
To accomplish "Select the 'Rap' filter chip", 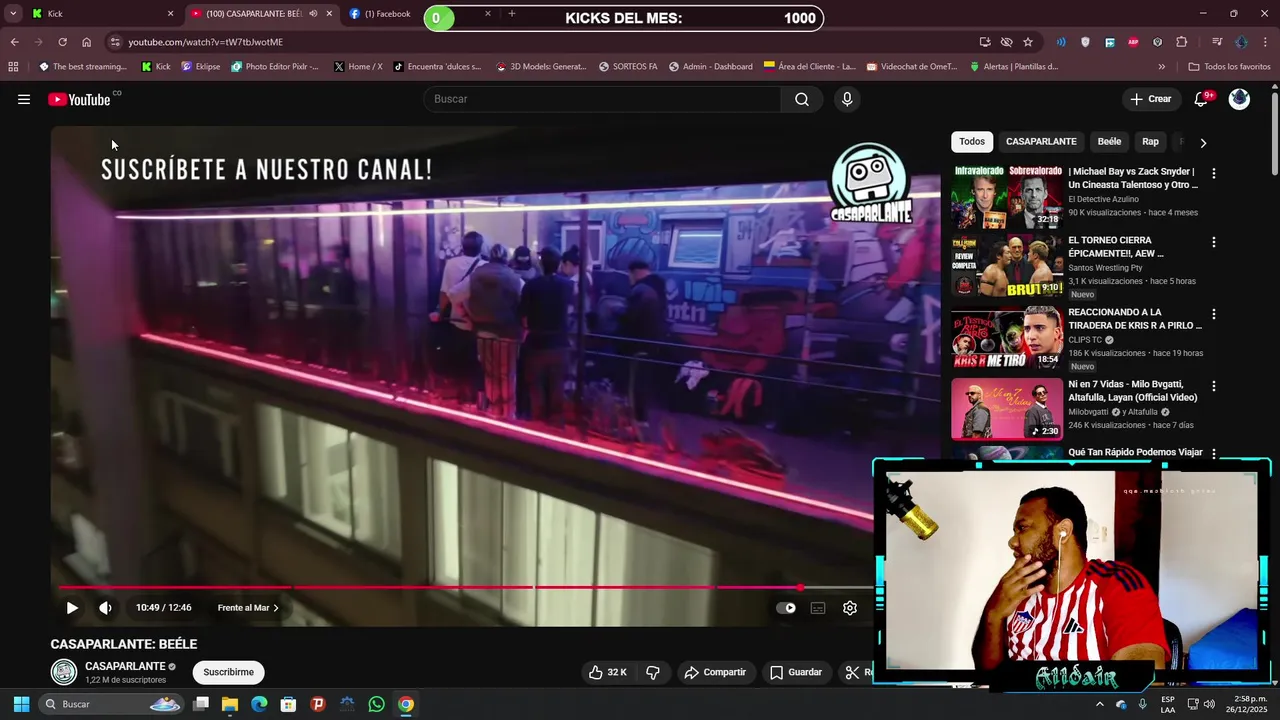I will (x=1150, y=142).
